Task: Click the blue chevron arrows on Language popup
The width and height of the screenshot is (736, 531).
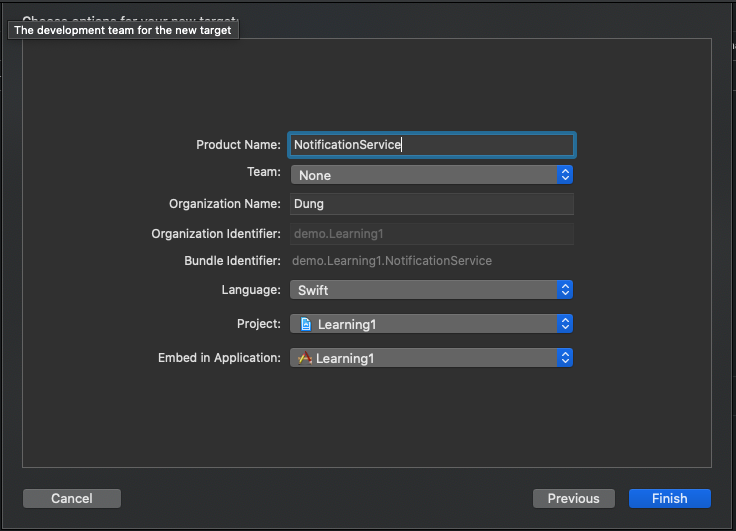Action: coord(565,290)
